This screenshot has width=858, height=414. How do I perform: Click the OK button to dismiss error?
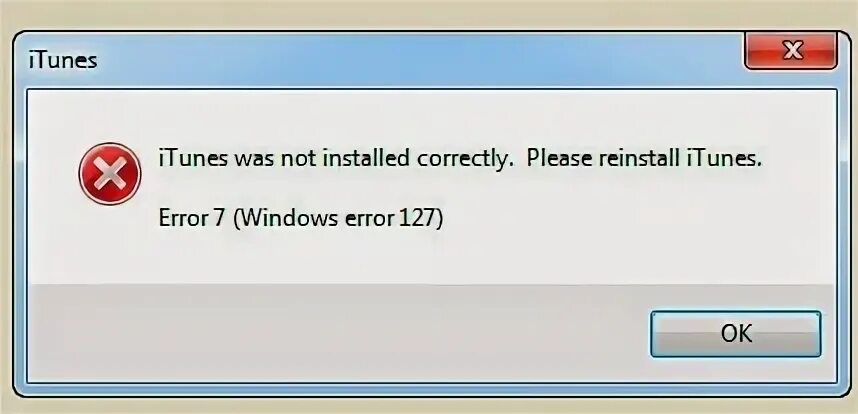[x=735, y=334]
